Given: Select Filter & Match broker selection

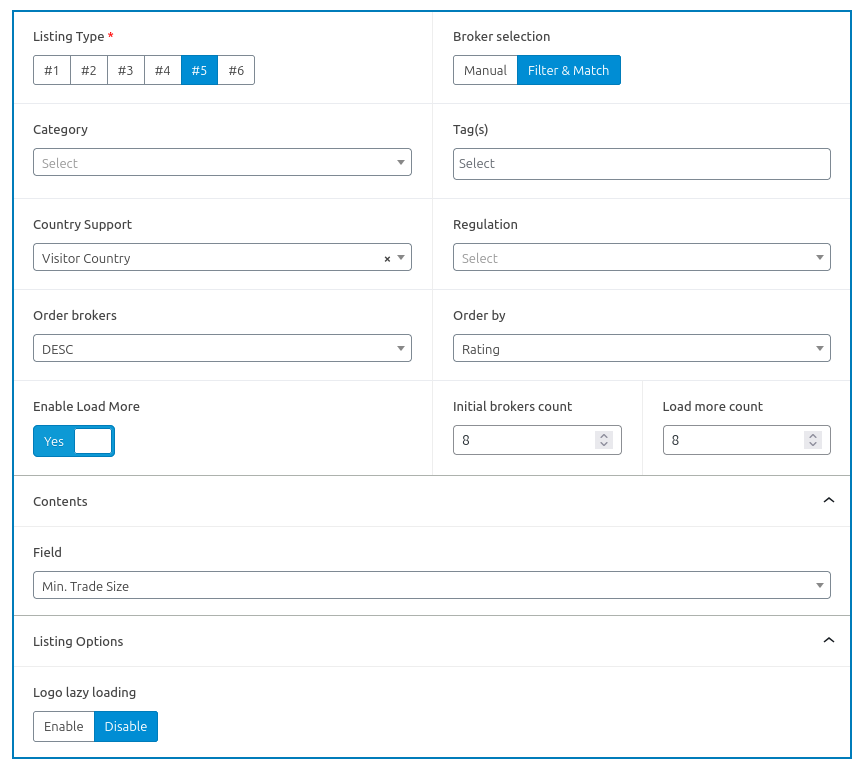Looking at the screenshot, I should coord(569,70).
